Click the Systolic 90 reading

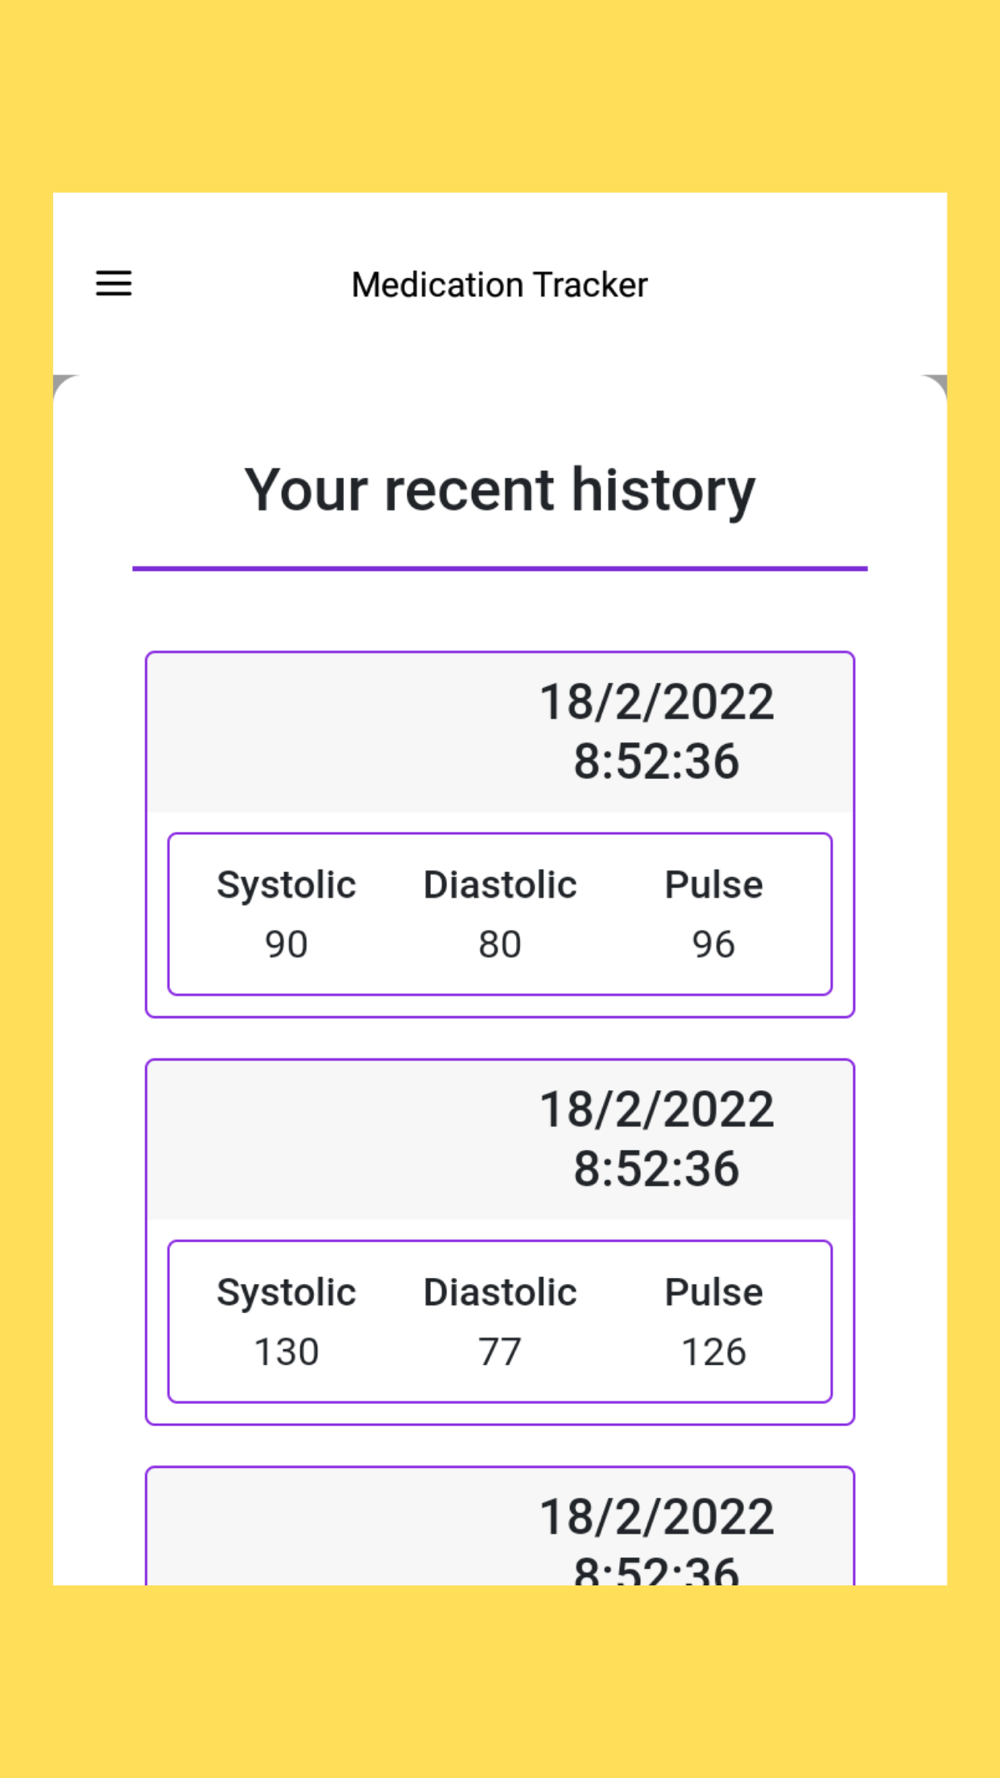click(286, 944)
